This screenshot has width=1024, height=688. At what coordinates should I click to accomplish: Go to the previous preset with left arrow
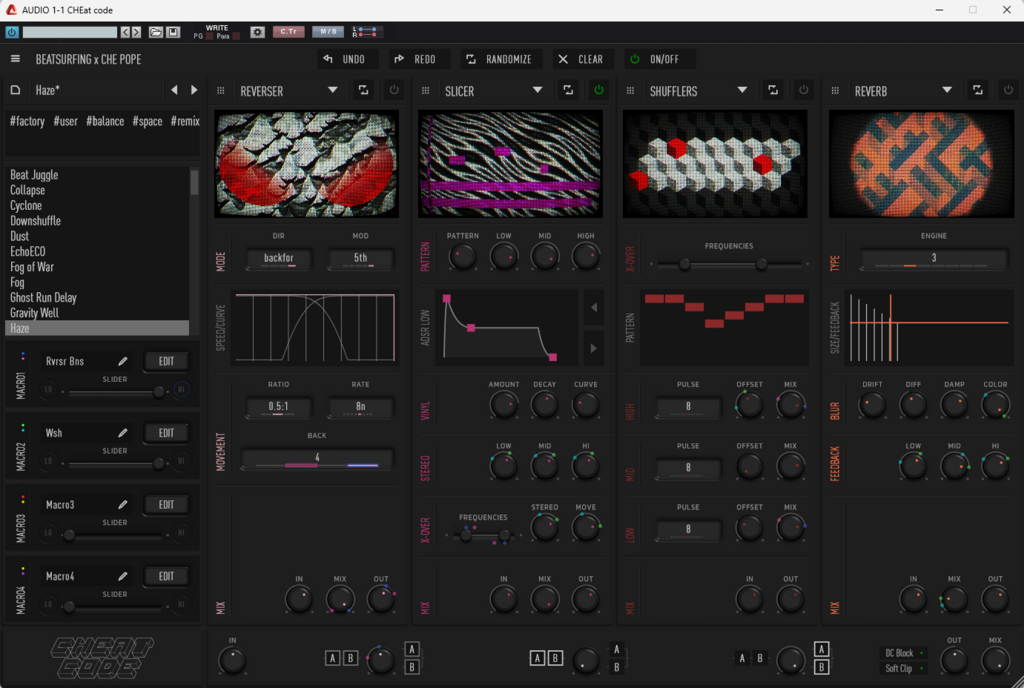pyautogui.click(x=174, y=90)
